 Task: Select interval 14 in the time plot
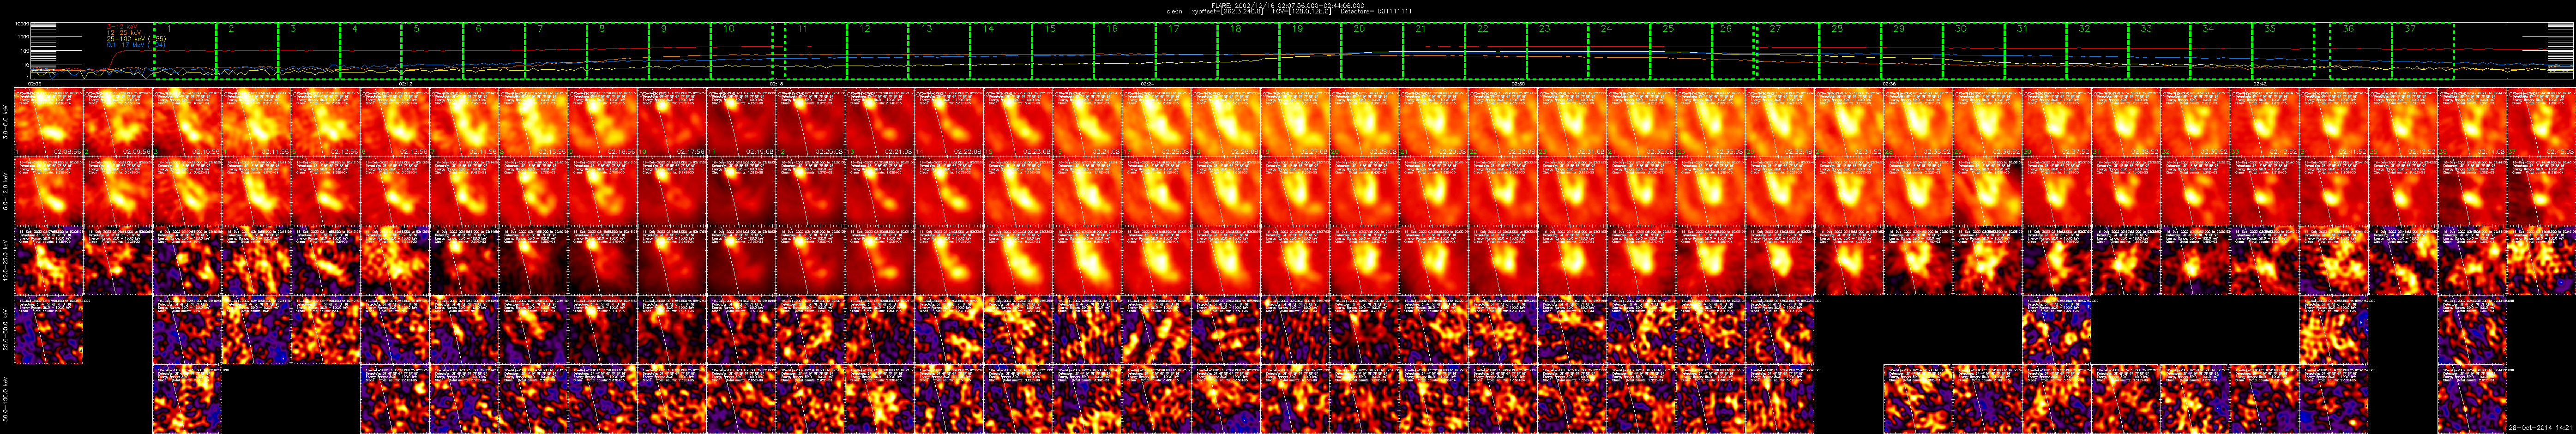tap(1002, 51)
